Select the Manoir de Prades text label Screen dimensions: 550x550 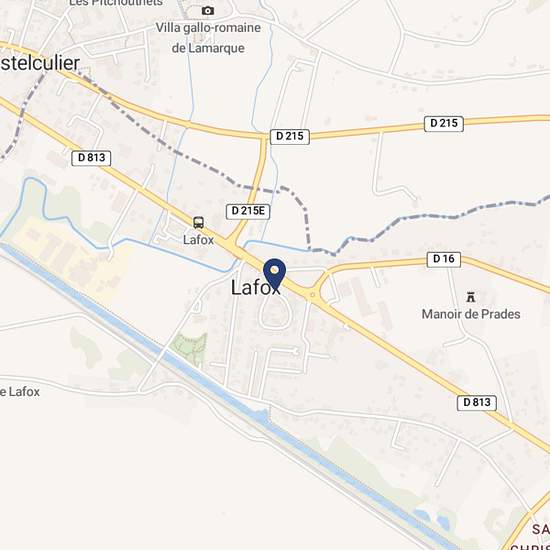(471, 314)
